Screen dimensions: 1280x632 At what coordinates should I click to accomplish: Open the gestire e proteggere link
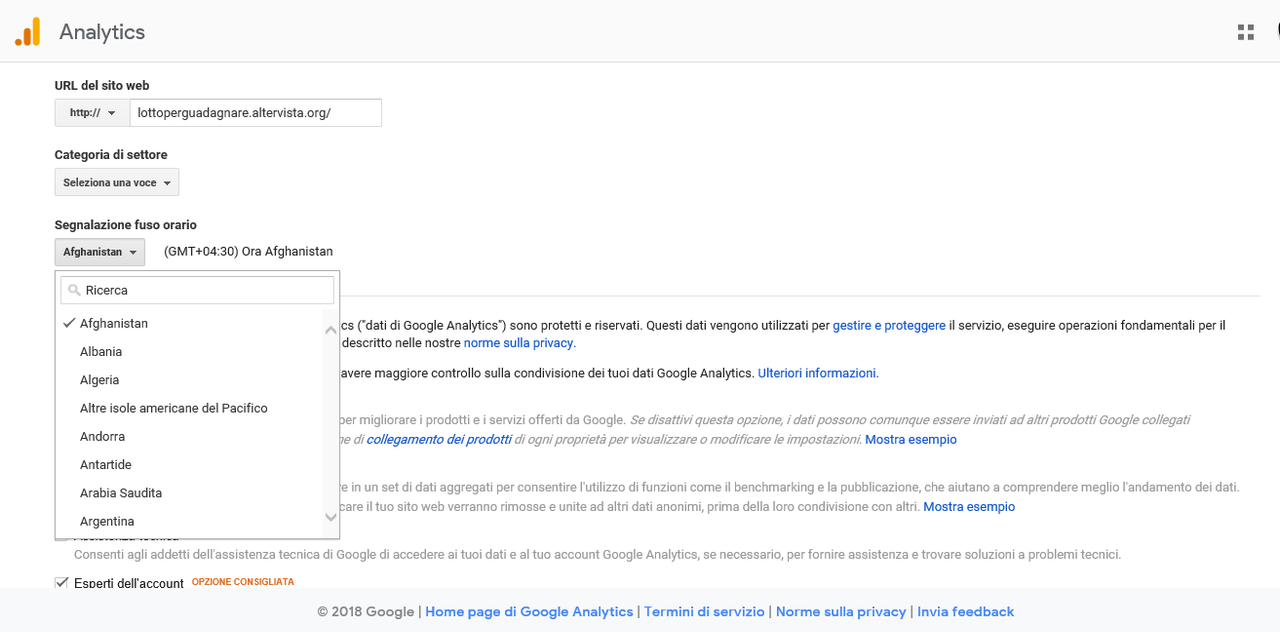pyautogui.click(x=889, y=325)
